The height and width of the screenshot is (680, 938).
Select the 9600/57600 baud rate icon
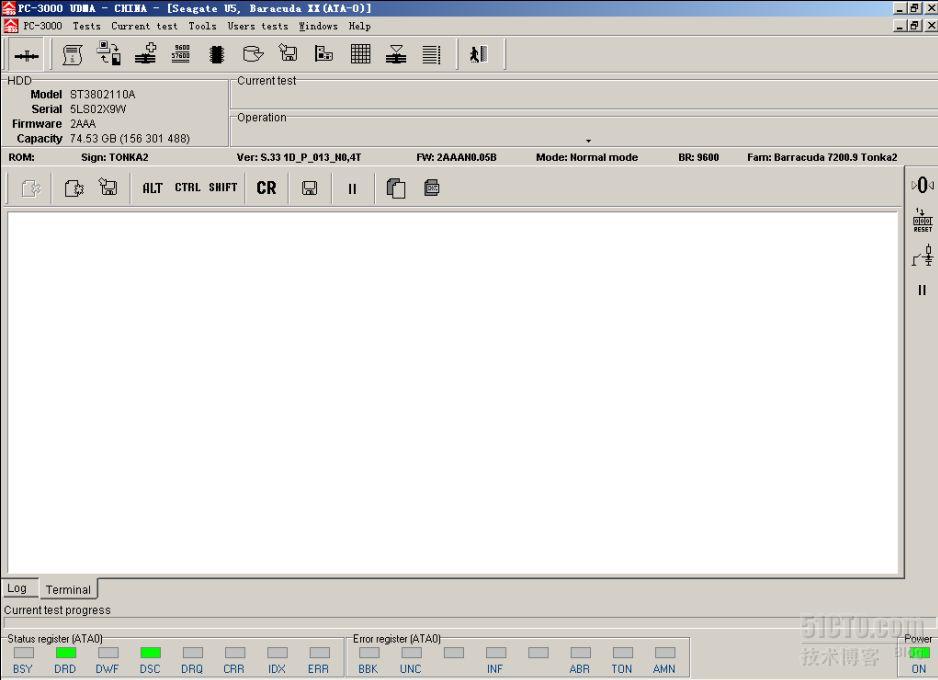tap(181, 53)
